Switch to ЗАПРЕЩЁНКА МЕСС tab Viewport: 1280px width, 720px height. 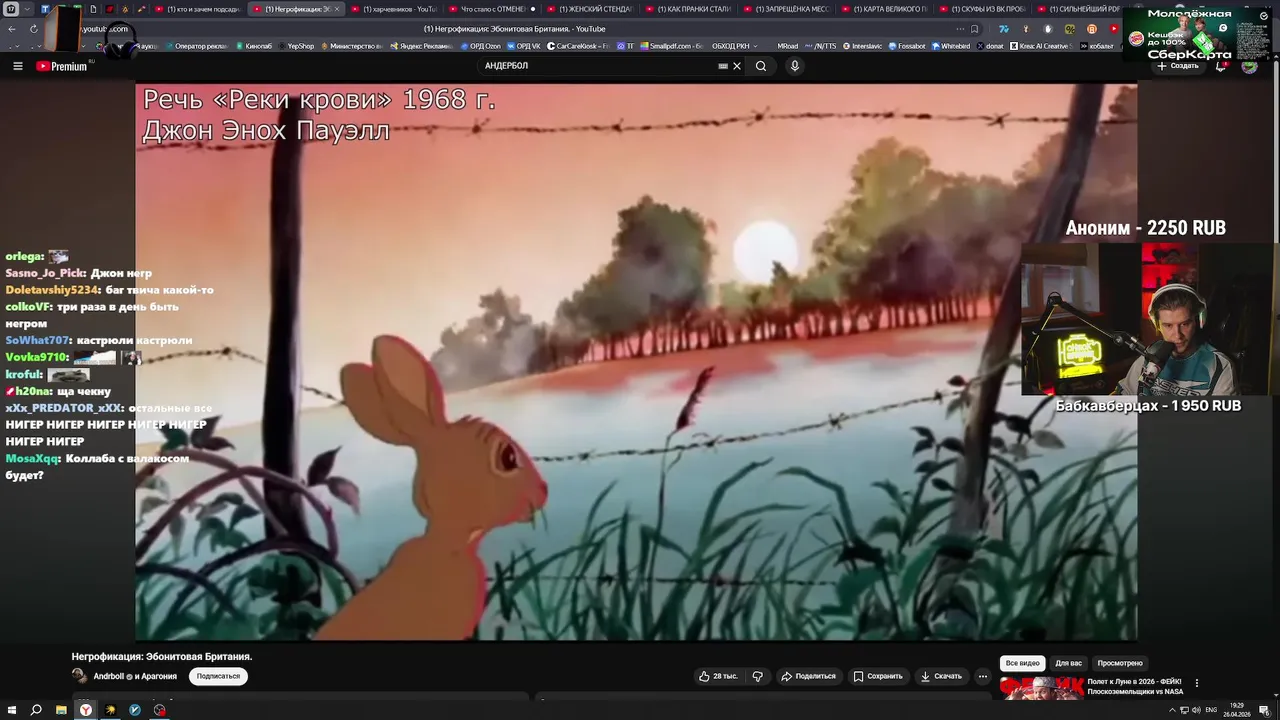(786, 9)
